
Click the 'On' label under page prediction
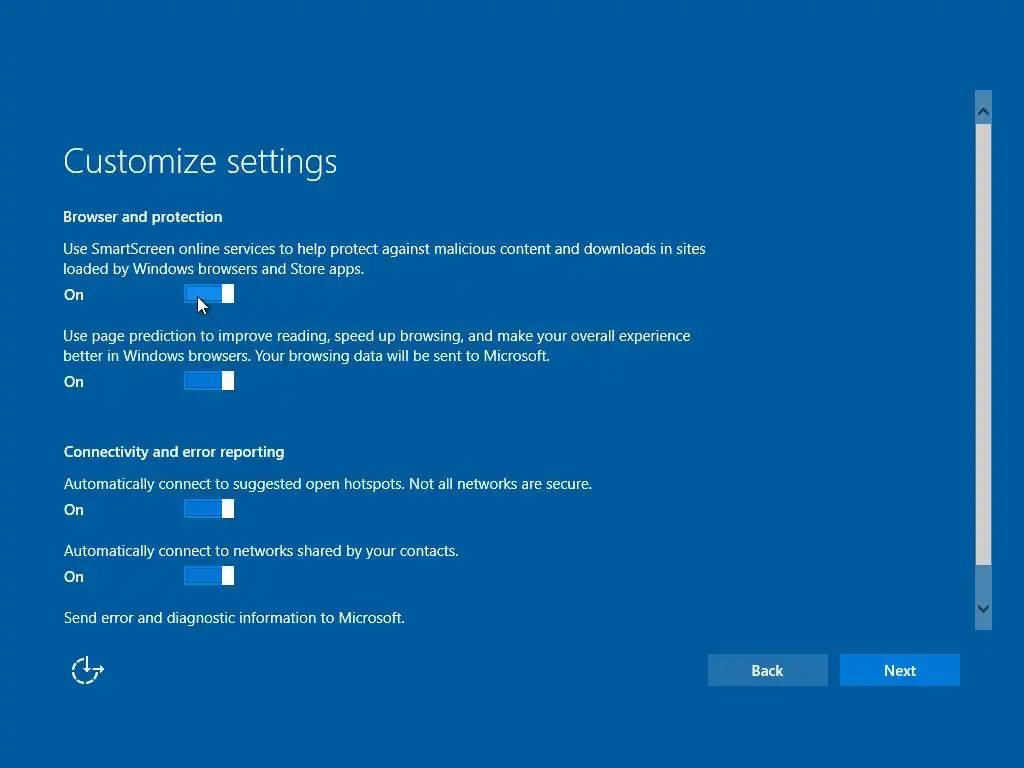pyautogui.click(x=74, y=381)
